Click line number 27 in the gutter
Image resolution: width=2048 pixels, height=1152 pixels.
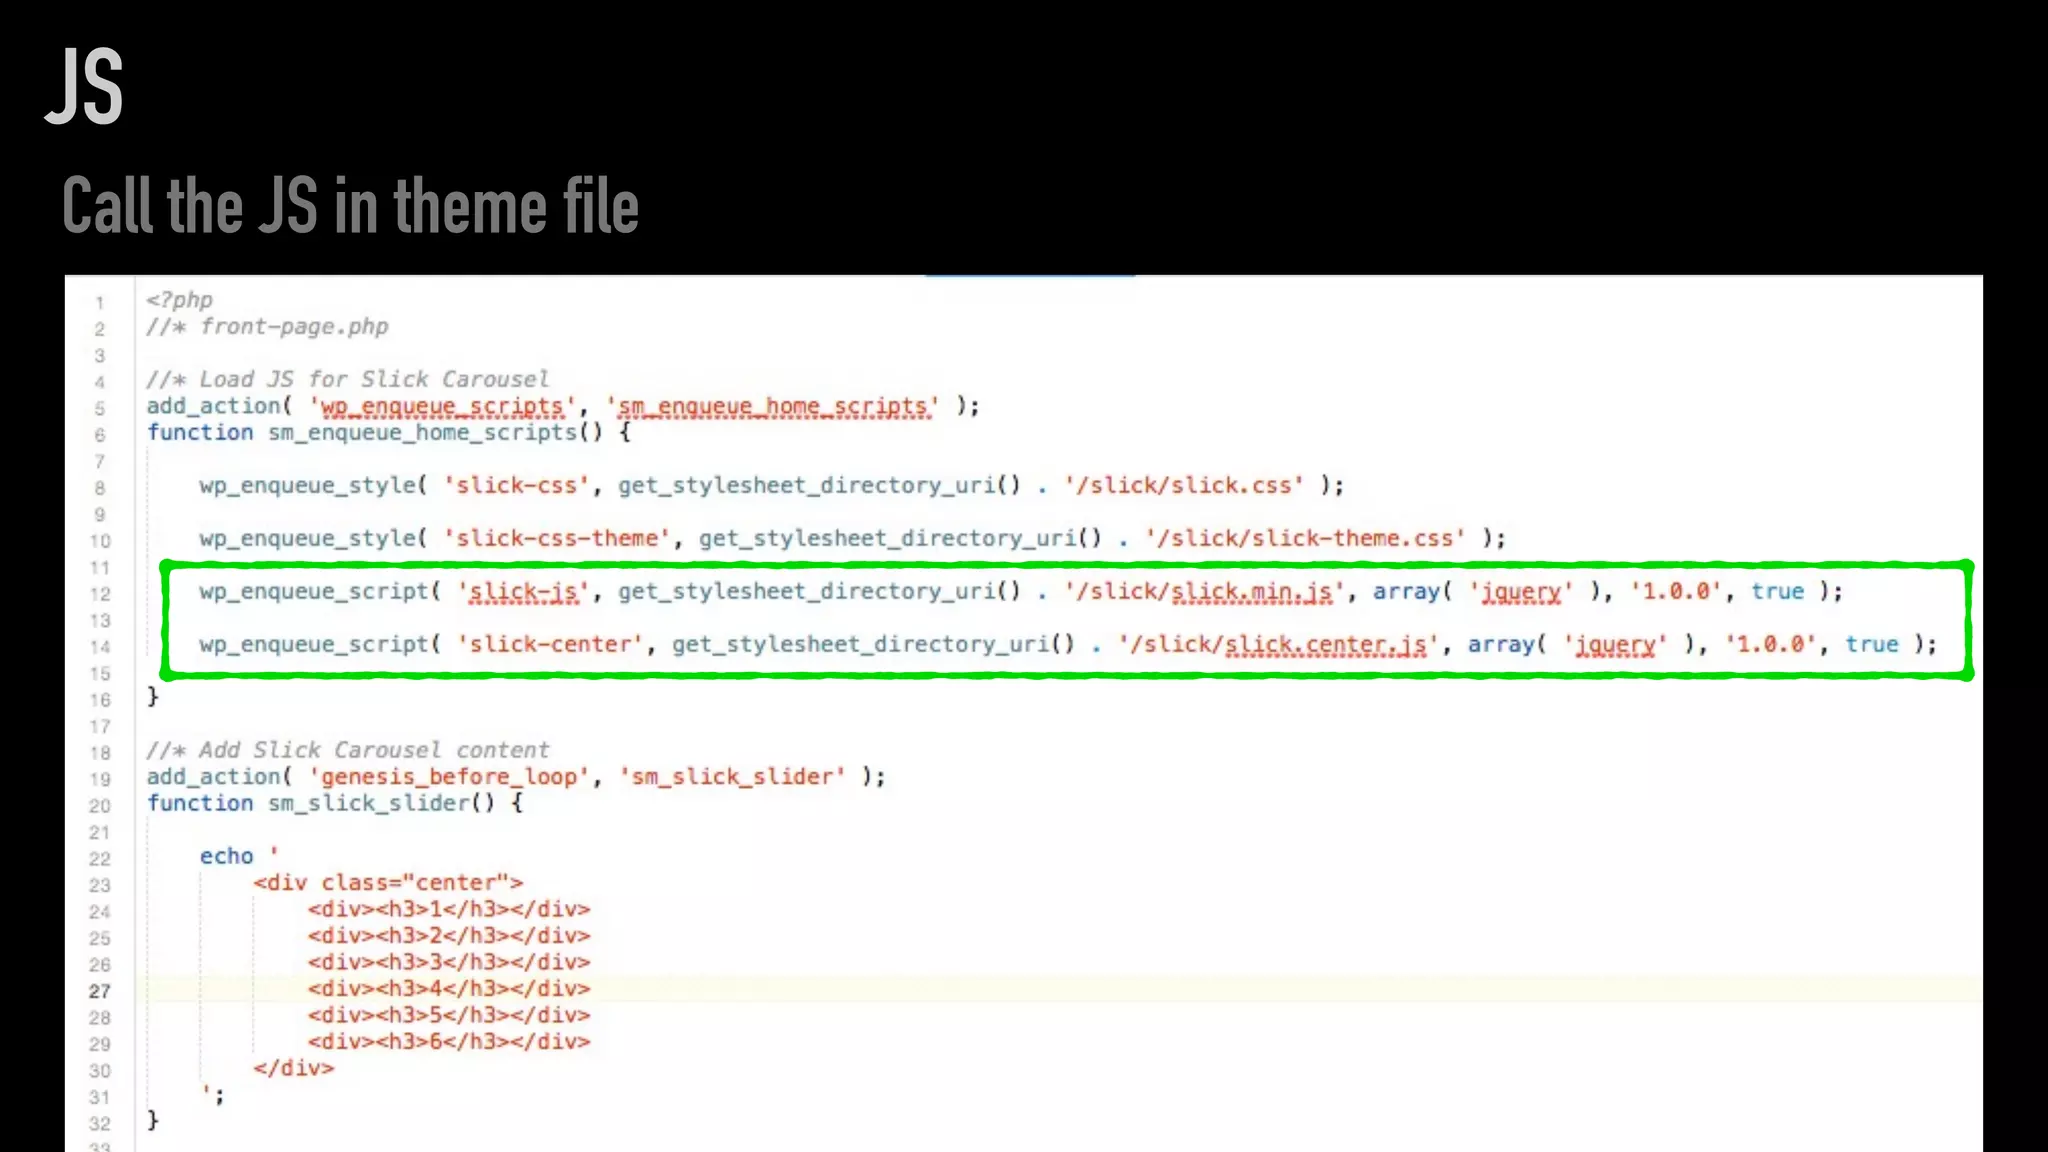coord(100,991)
